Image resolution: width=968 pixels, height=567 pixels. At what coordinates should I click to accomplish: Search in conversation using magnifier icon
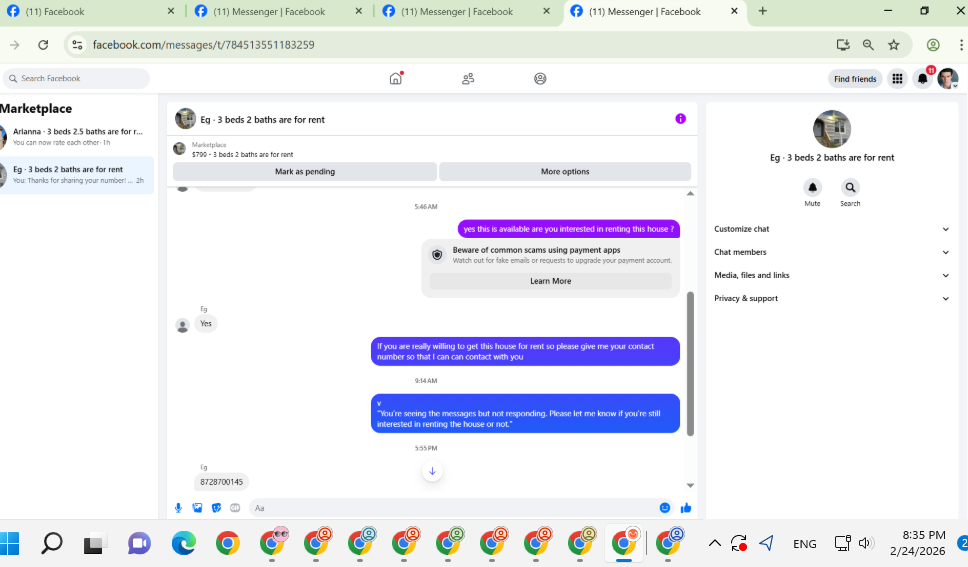[x=850, y=187]
